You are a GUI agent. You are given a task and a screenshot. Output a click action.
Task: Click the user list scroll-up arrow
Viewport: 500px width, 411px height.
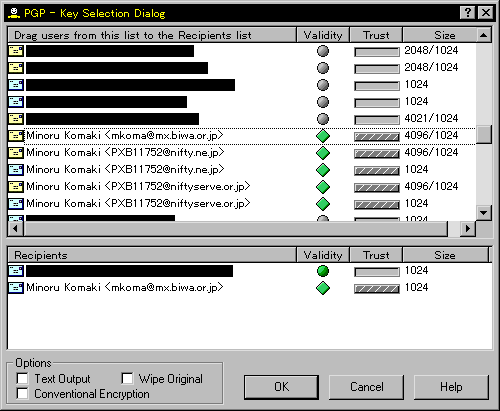(x=484, y=35)
